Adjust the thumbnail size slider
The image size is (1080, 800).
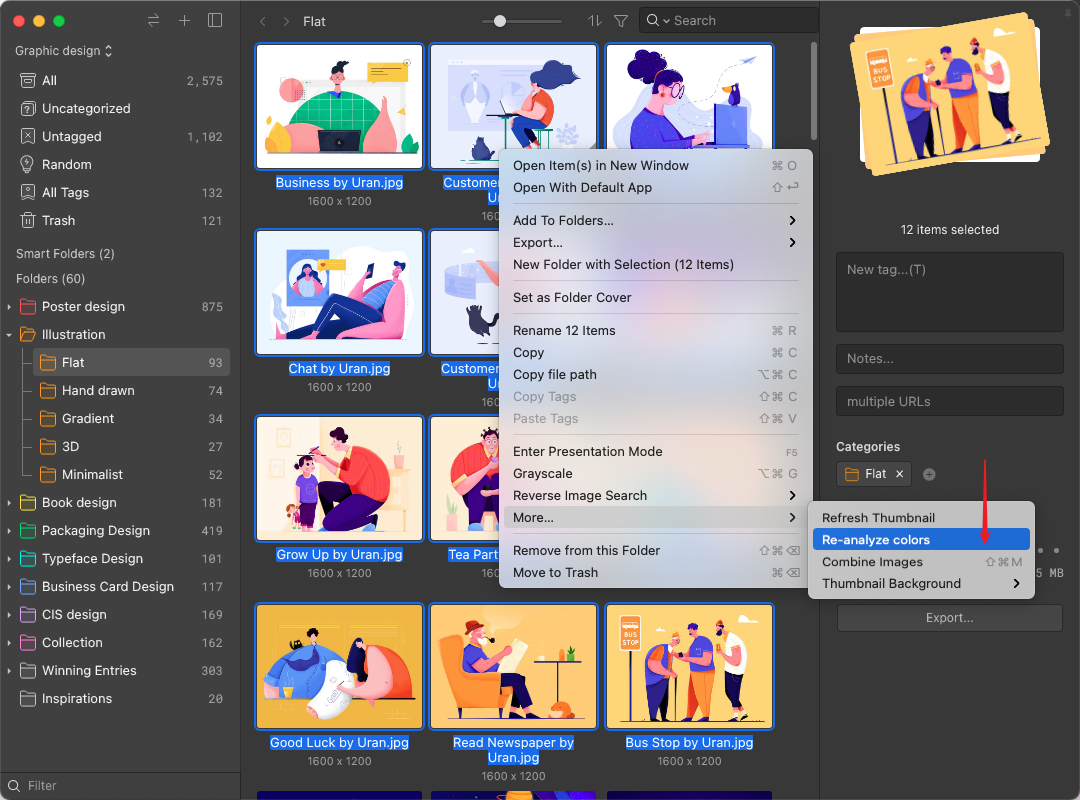[x=500, y=21]
